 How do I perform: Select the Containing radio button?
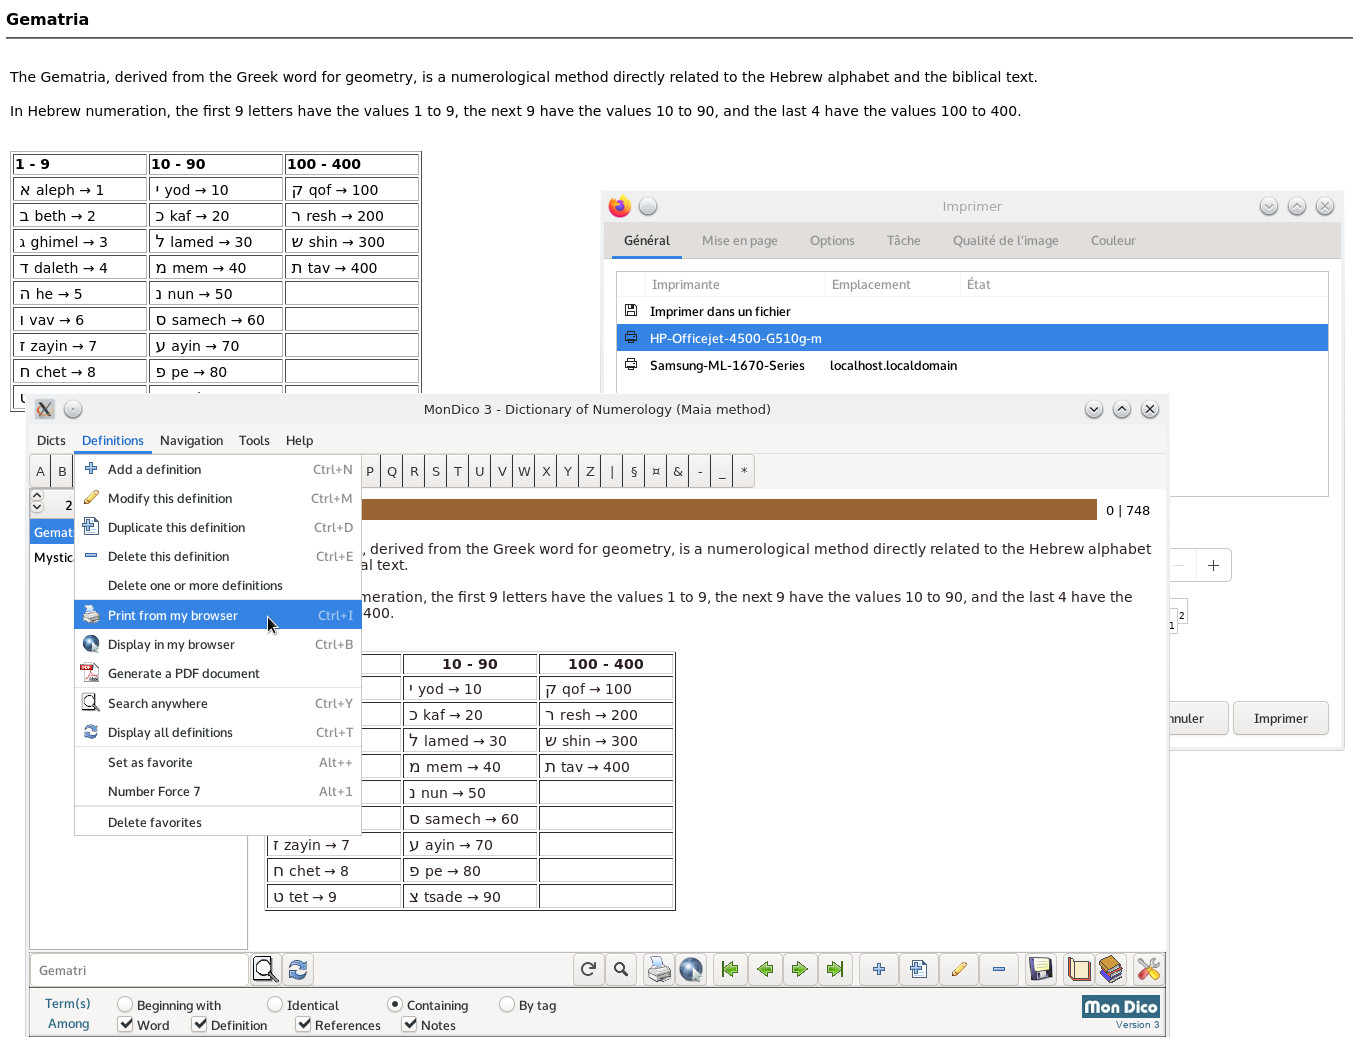395,1004
